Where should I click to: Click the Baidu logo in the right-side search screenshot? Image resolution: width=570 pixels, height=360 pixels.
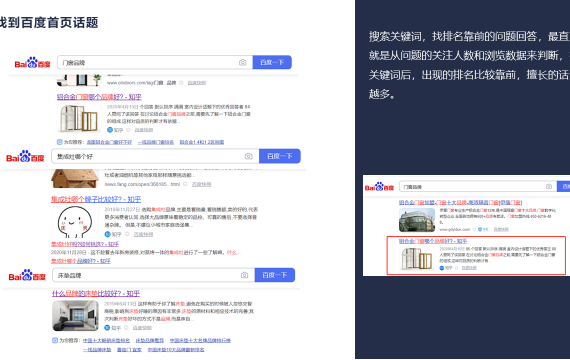click(x=379, y=187)
